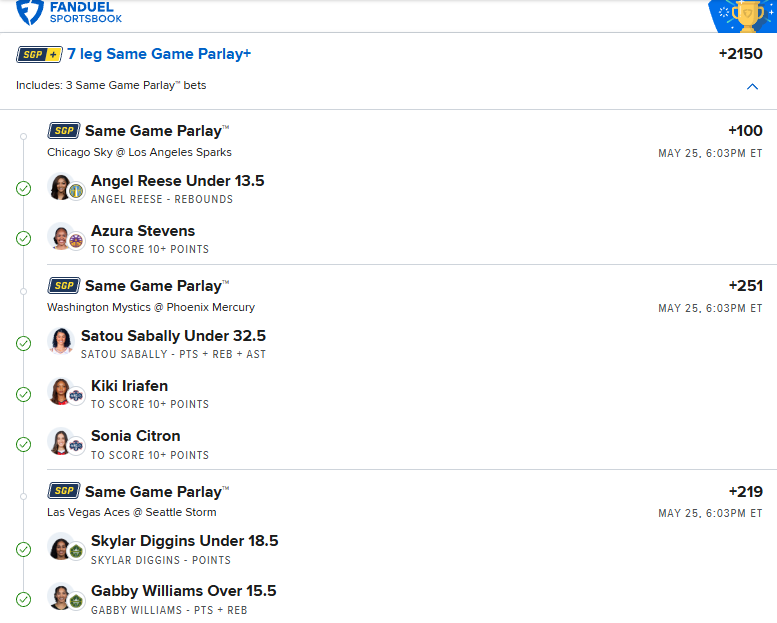The image size is (777, 623).
Task: Click 'Angel Reese Under 13.5' selection
Action: [x=177, y=181]
